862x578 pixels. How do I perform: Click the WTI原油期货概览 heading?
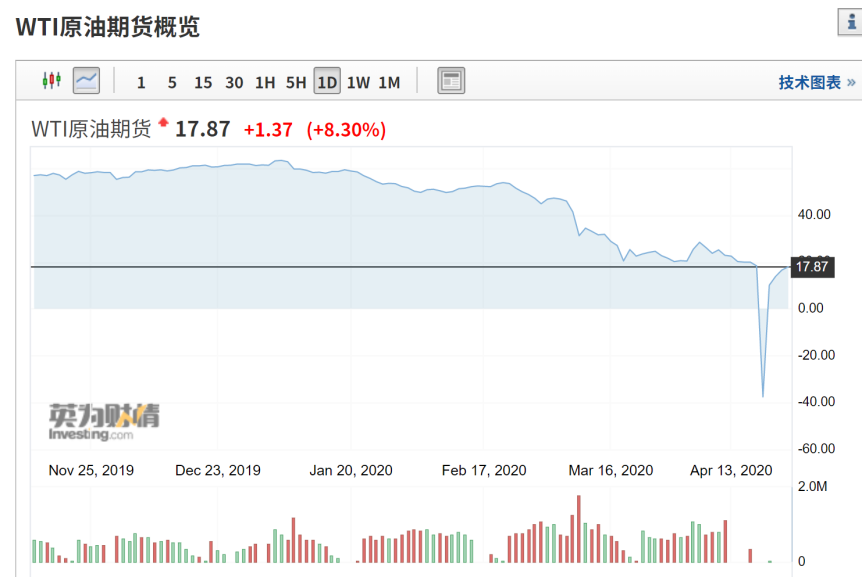[x=108, y=27]
